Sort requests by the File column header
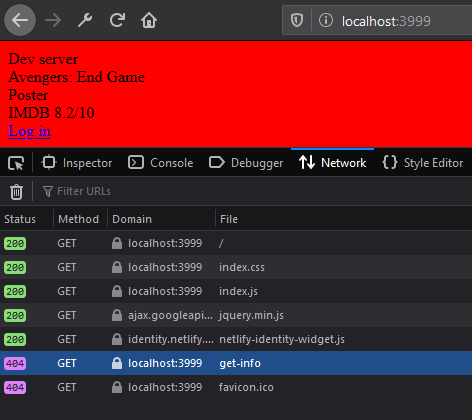The image size is (472, 420). 344,219
